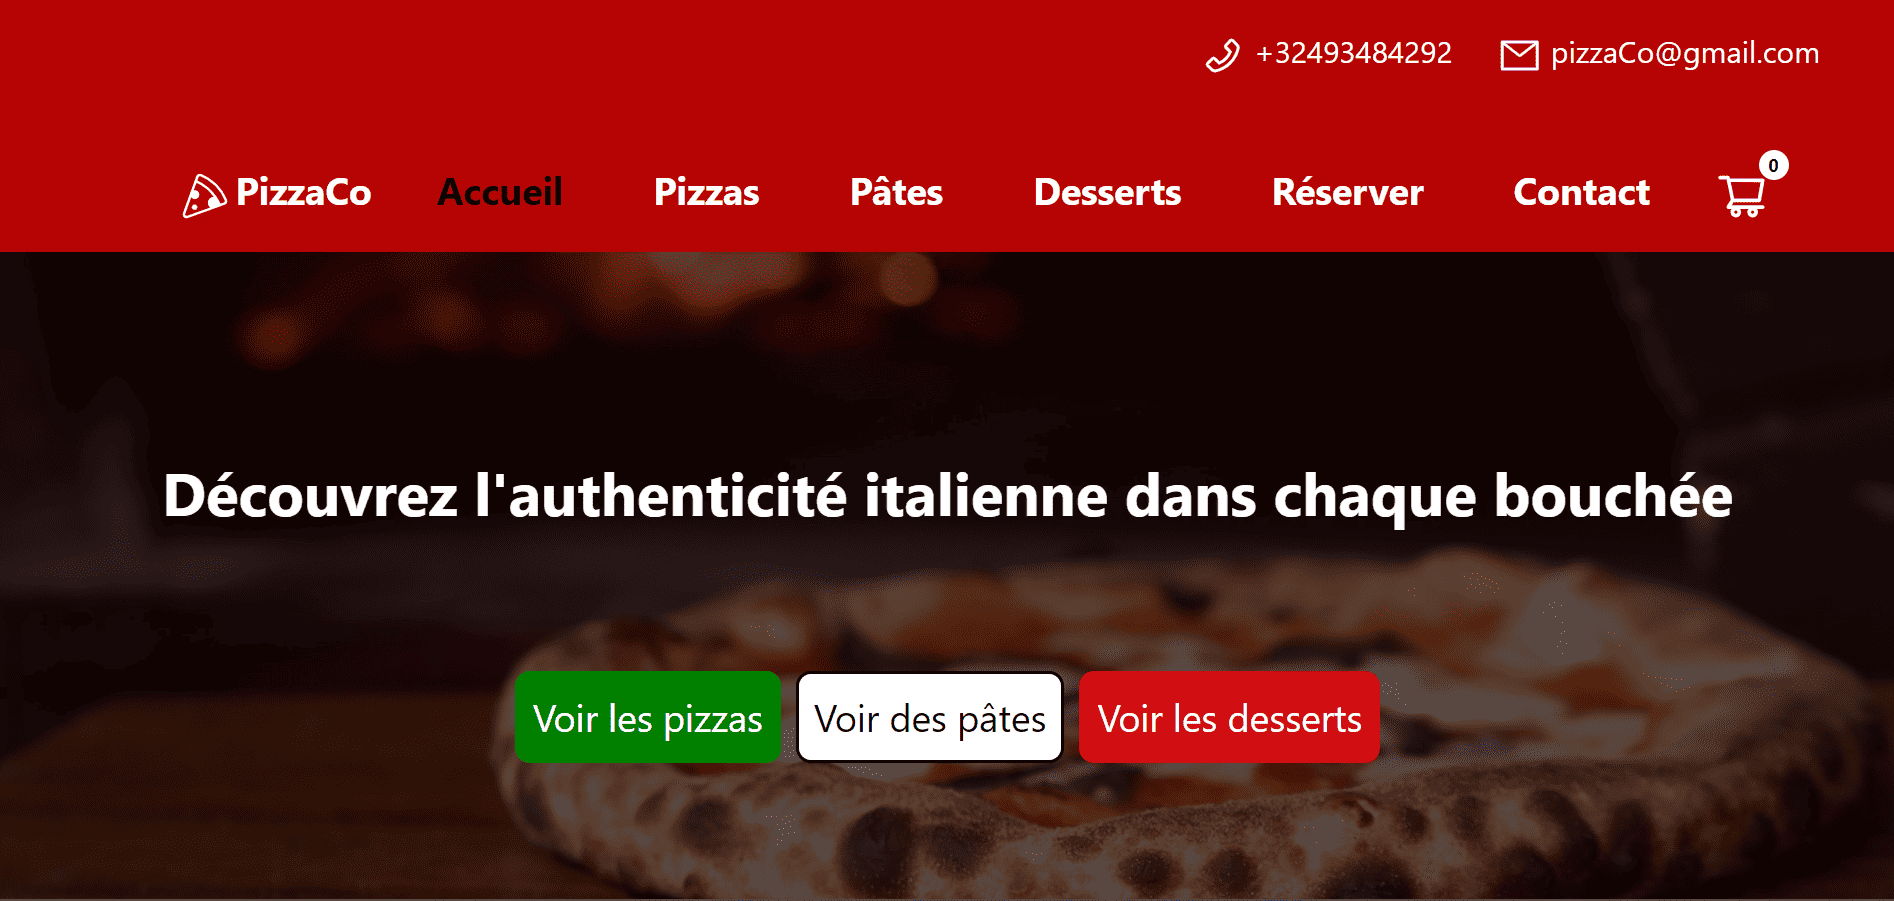
Task: Go to the Accueil menu item
Action: tap(500, 192)
